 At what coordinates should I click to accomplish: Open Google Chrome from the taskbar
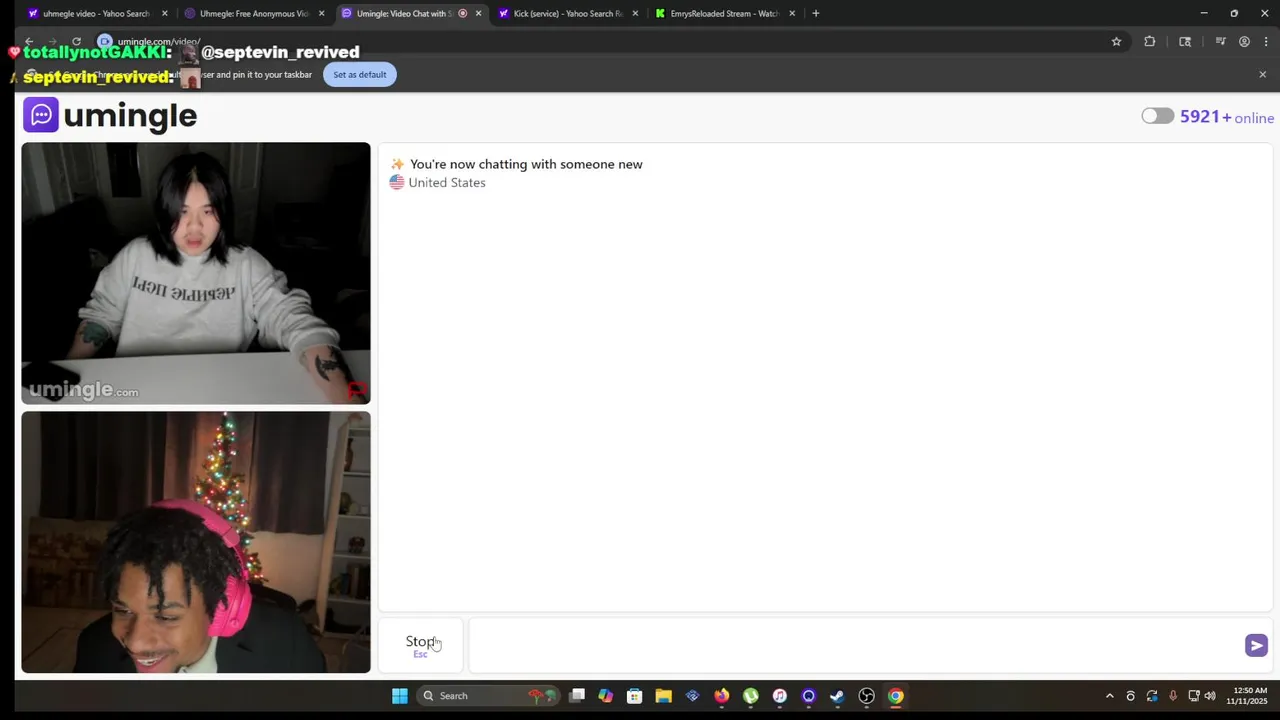pos(896,696)
